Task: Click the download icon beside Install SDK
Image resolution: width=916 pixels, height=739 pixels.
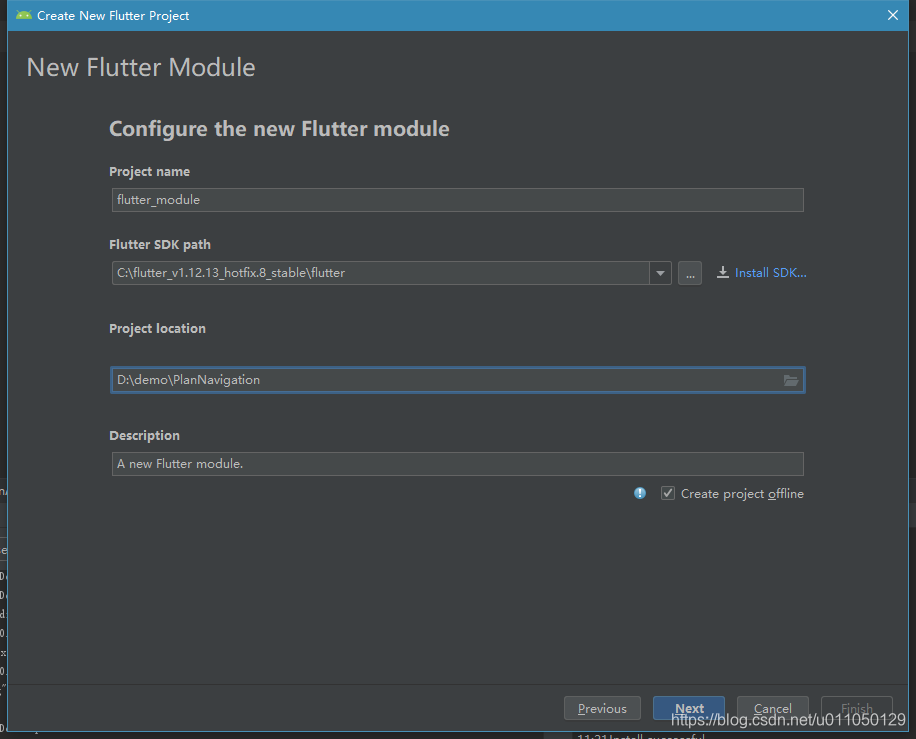Action: tap(722, 272)
